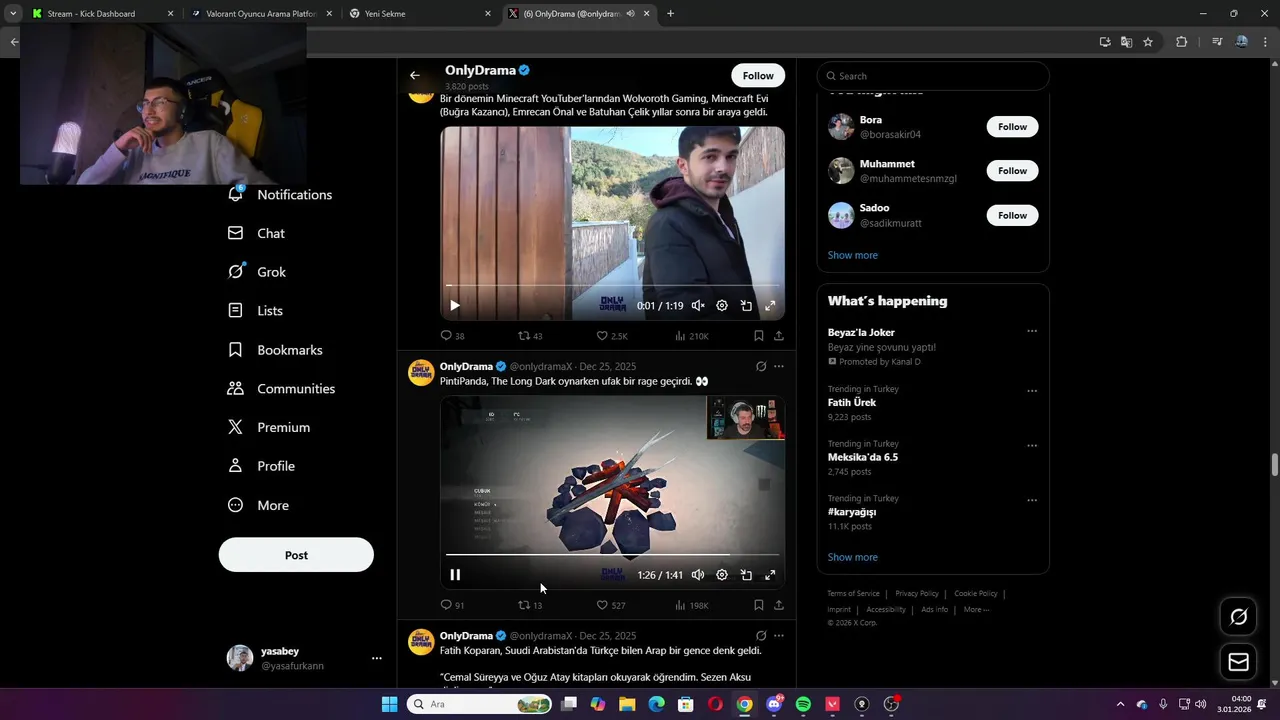
Task: Follow Muhammet @muhammetesnmzgl
Action: tap(1012, 171)
